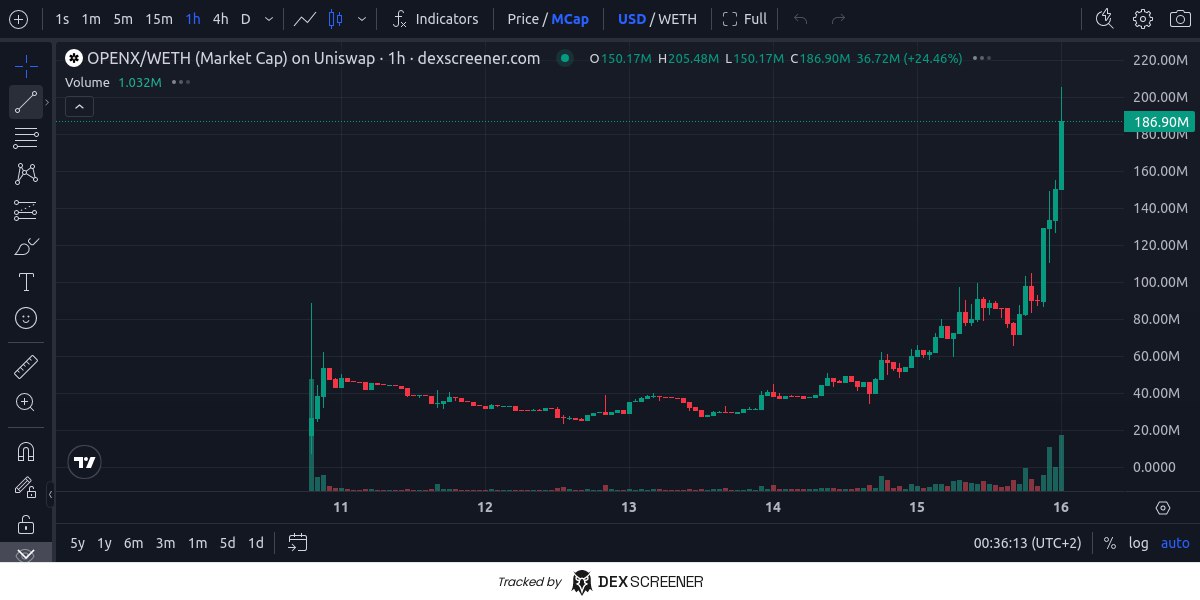Open the Indicators dialog
The image size is (1200, 600).
coord(436,19)
